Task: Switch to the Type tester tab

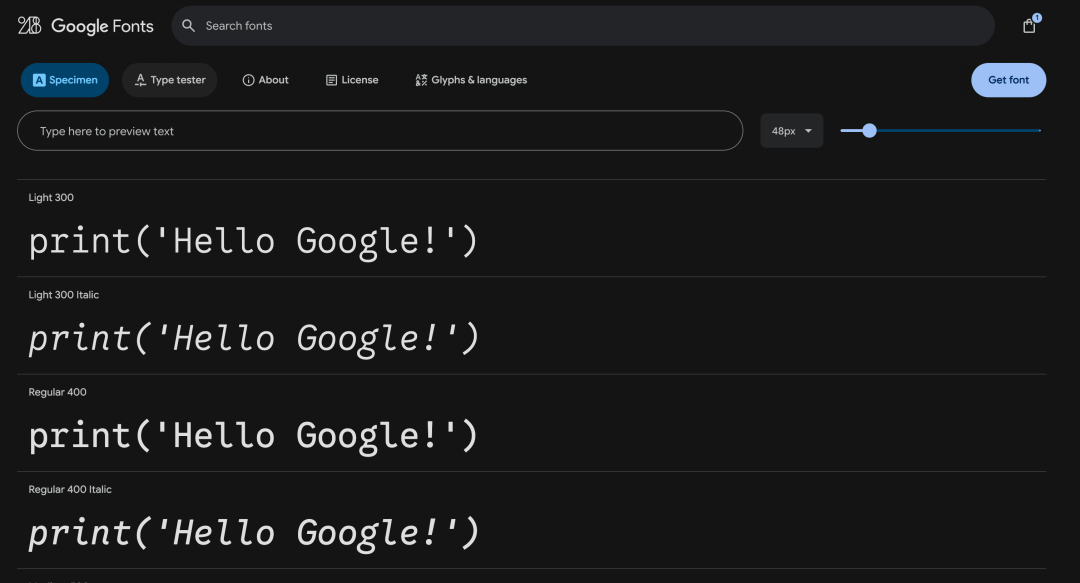Action: [169, 80]
